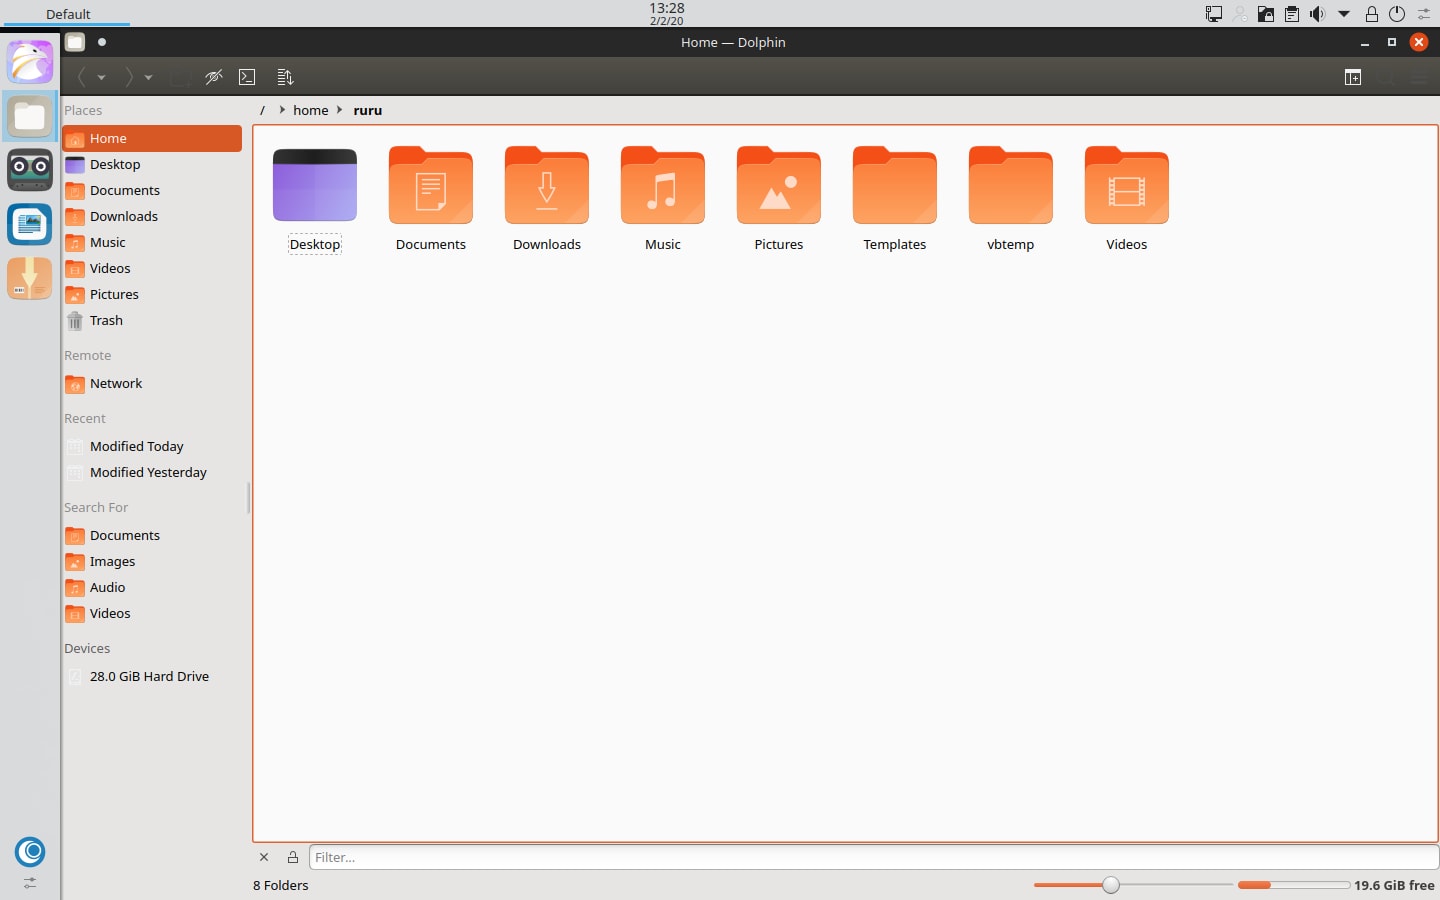The height and width of the screenshot is (900, 1440).
Task: Open the bird app icon in dock
Action: coord(30,62)
